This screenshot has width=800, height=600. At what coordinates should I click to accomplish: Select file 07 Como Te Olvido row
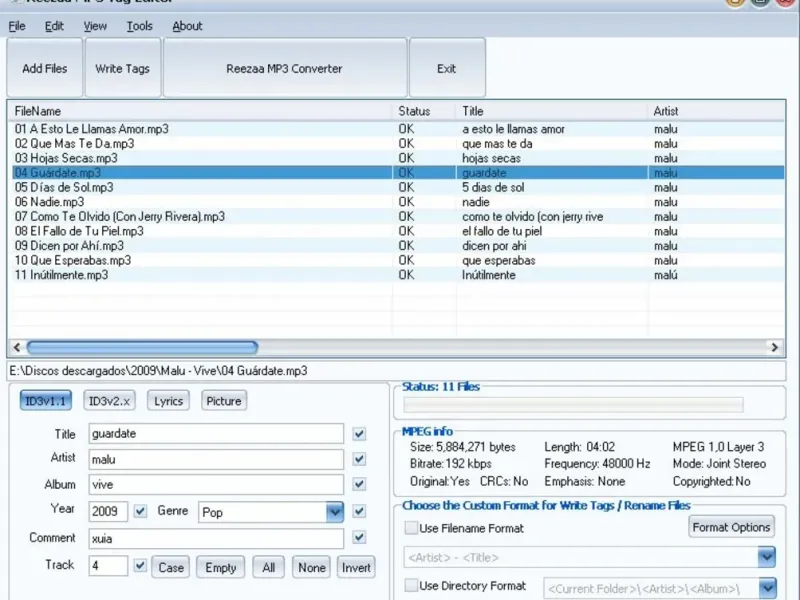pos(120,216)
